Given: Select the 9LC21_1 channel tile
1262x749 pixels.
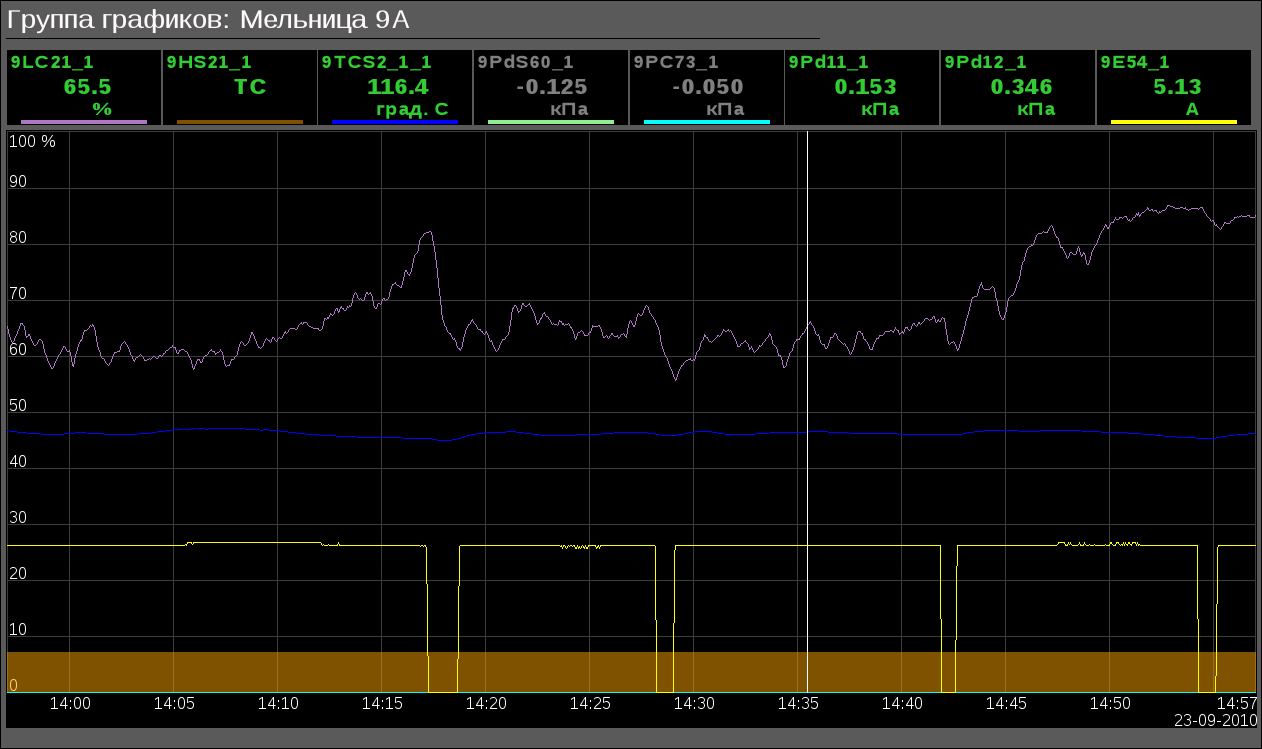Looking at the screenshot, I should click(x=84, y=88).
